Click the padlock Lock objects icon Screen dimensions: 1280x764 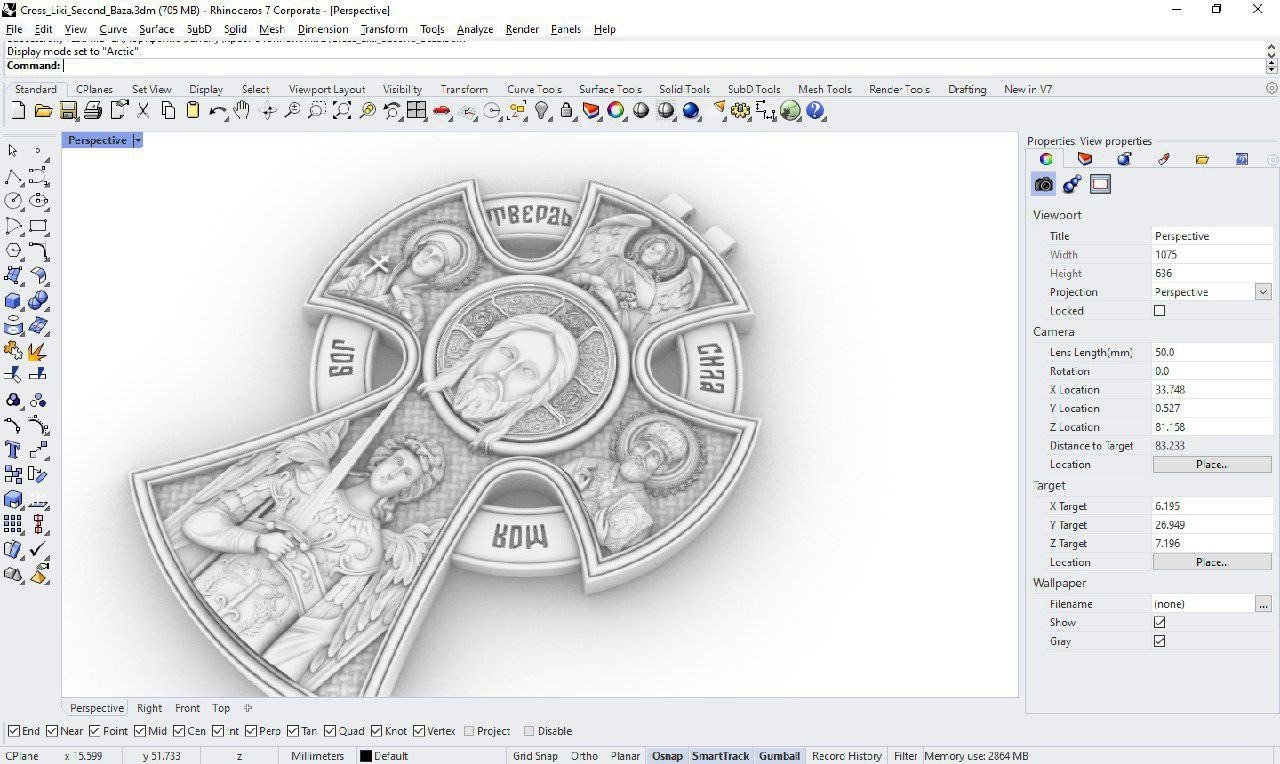567,111
